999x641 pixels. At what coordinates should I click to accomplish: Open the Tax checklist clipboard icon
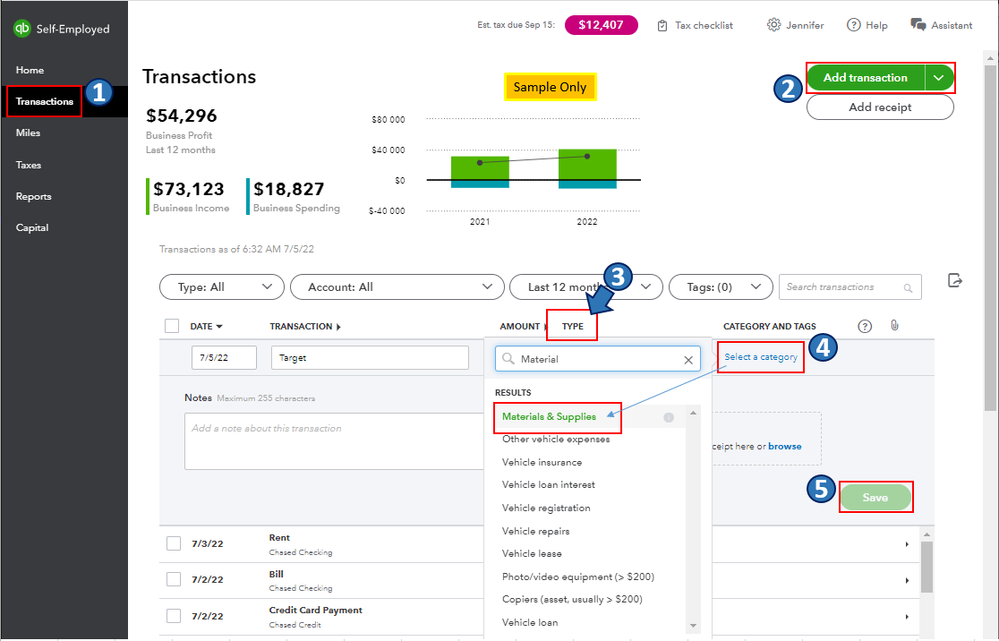pos(662,26)
